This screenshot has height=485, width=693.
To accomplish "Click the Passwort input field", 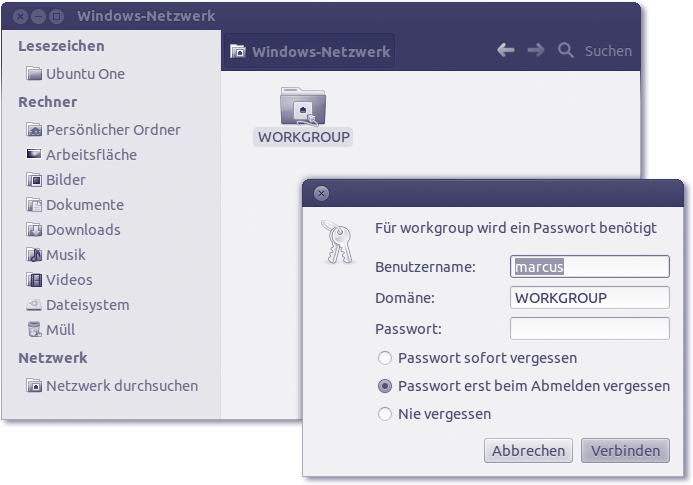I will 589,329.
